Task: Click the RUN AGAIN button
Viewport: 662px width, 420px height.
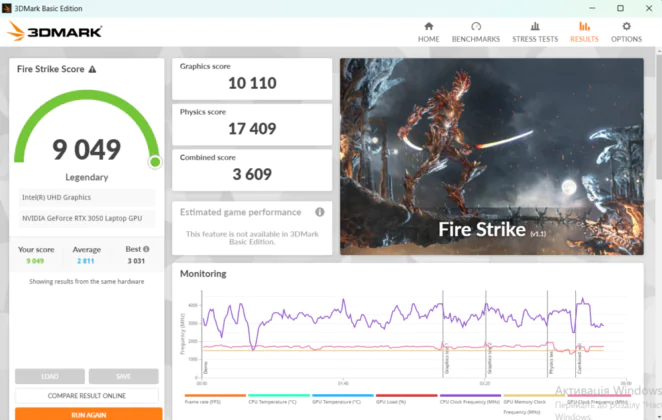Action: [x=89, y=414]
